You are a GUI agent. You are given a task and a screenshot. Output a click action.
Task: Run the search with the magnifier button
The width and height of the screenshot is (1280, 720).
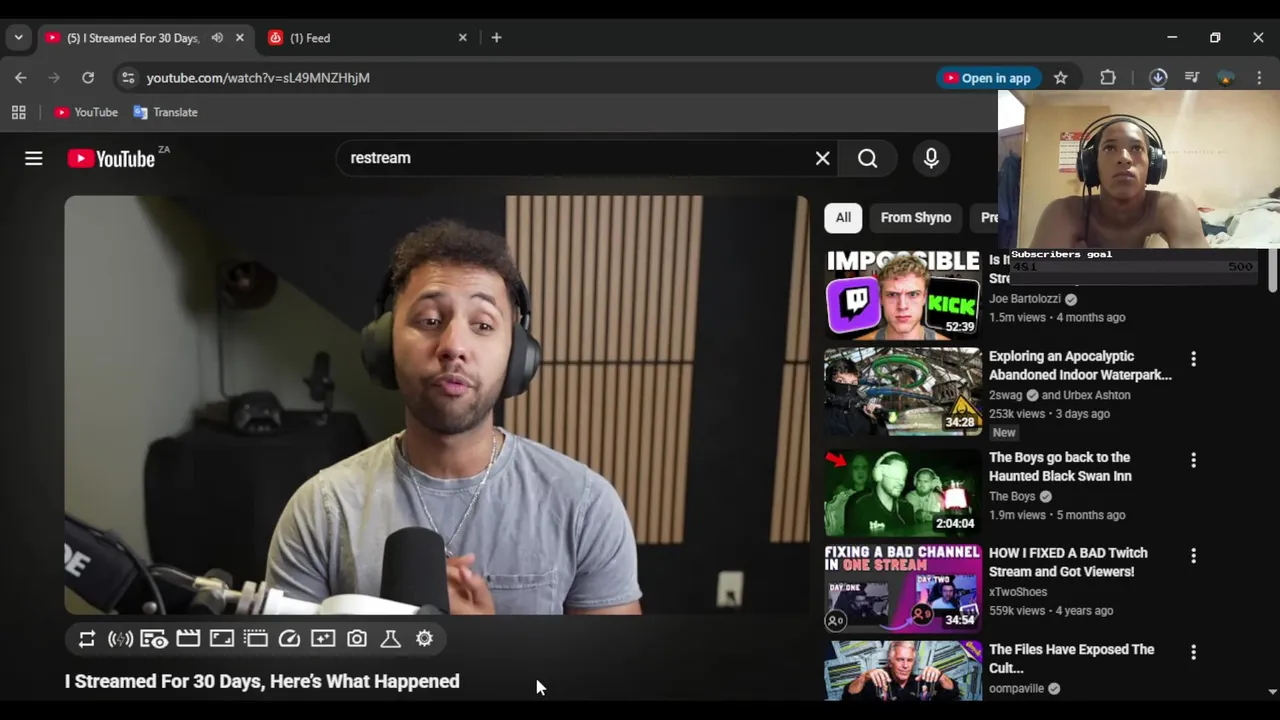(x=867, y=158)
